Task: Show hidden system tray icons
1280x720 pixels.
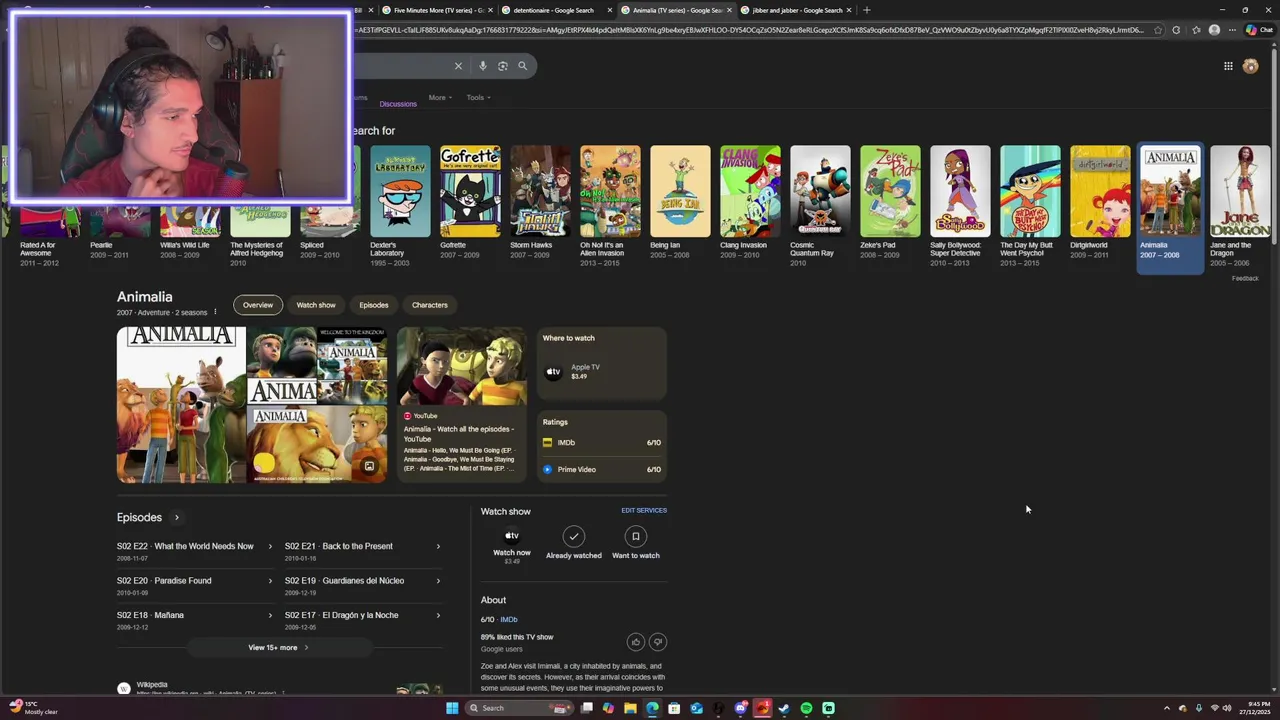Action: coord(1166,708)
